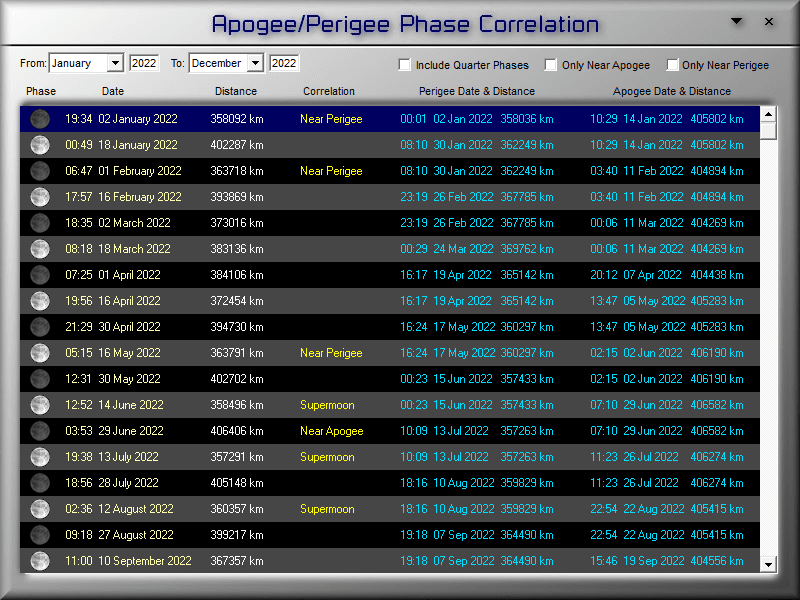Click the To year input field
800x600 pixels.
coord(284,63)
